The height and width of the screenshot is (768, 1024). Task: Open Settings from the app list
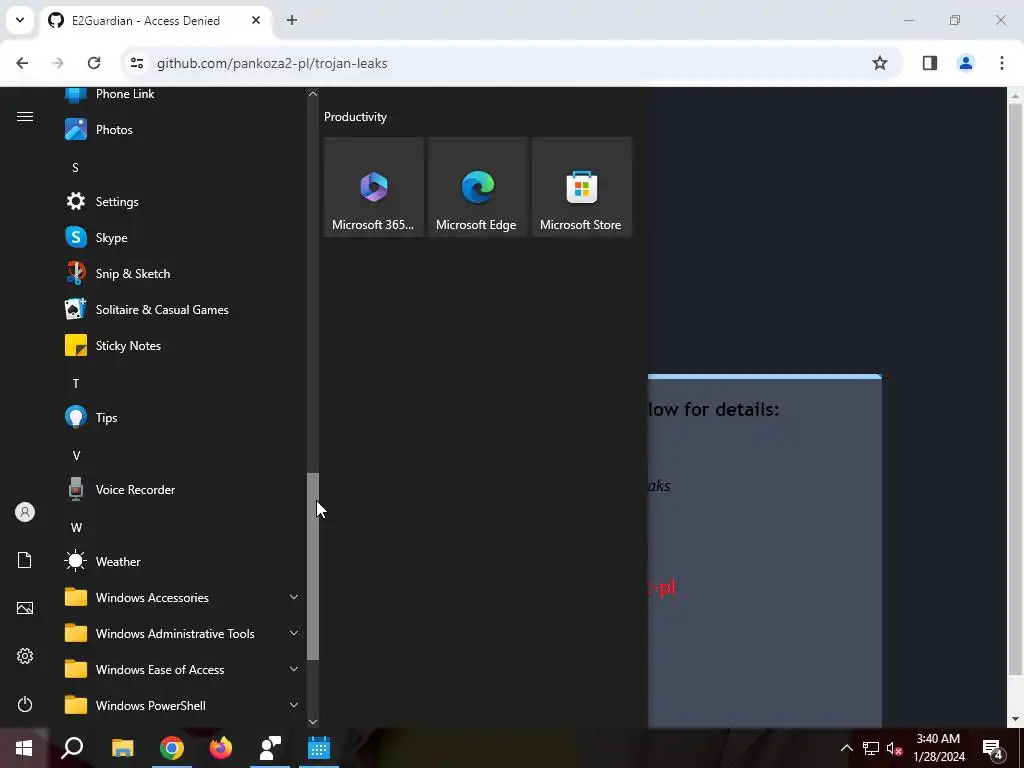click(x=182, y=201)
